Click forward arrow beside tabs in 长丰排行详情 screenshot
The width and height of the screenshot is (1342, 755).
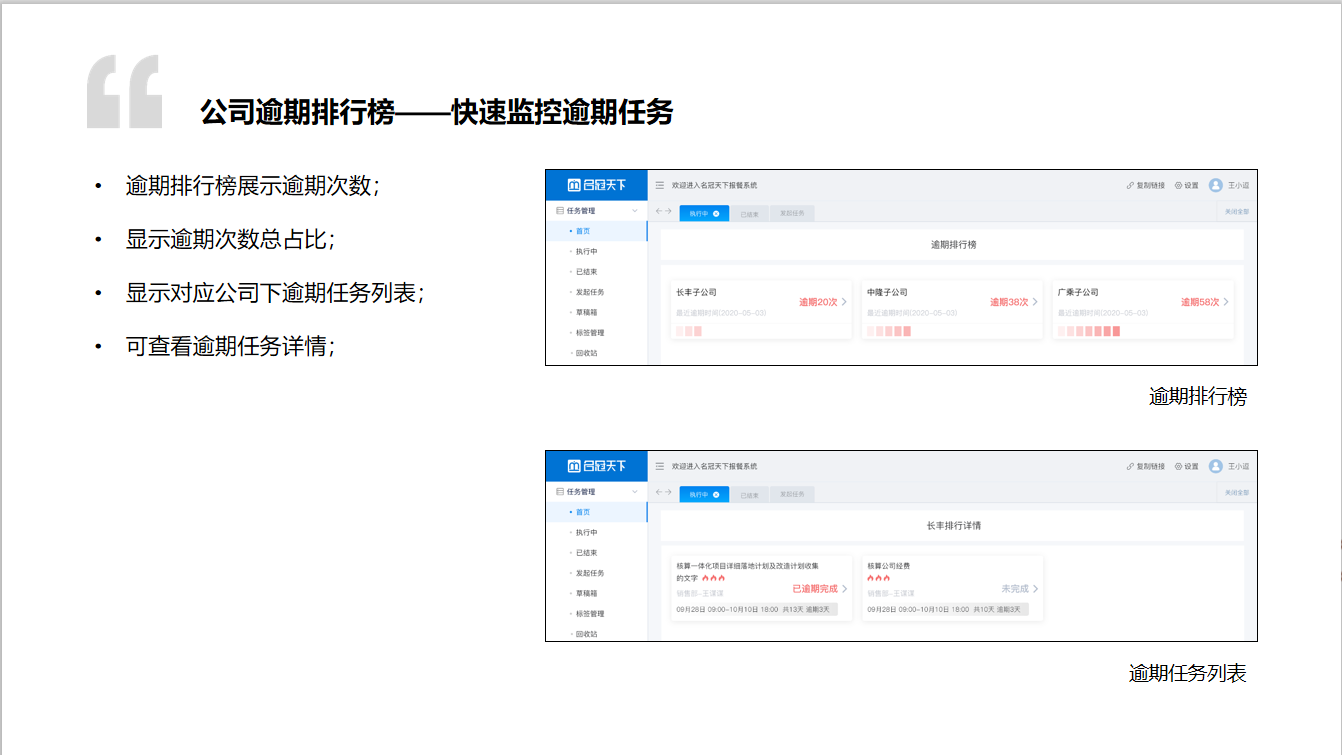pyautogui.click(x=668, y=493)
